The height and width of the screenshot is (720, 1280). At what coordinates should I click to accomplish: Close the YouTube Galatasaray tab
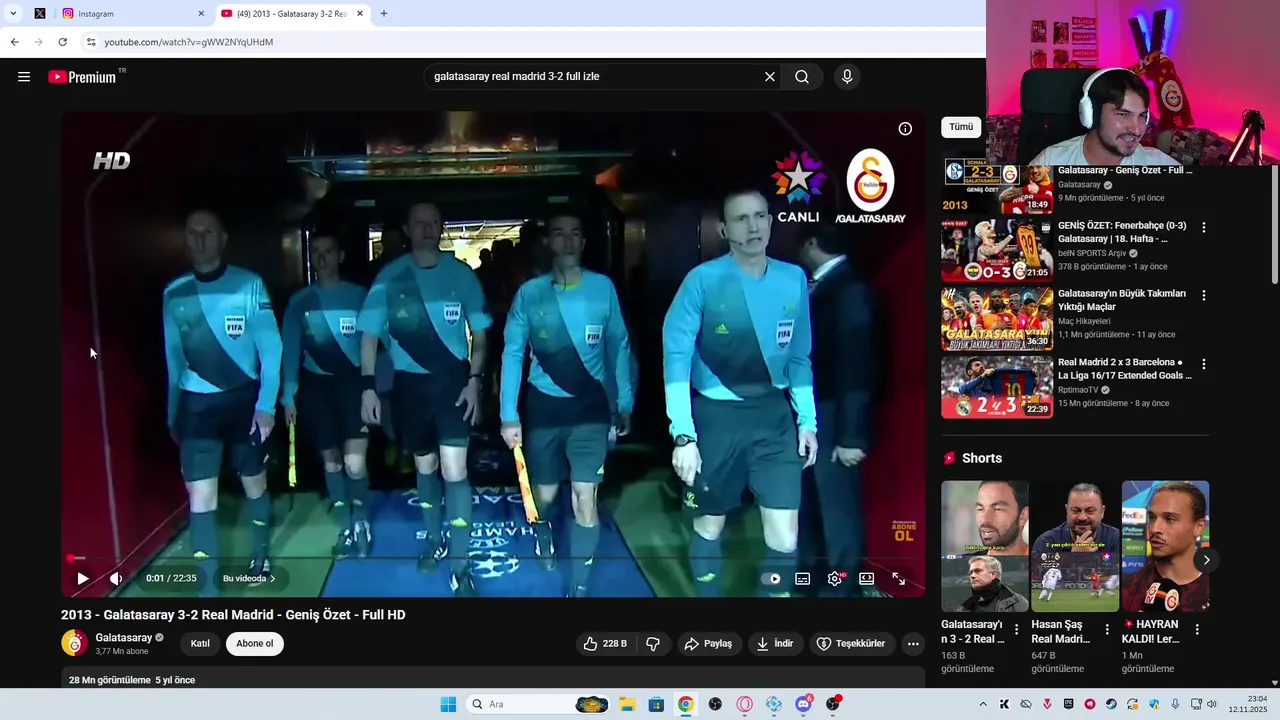pyautogui.click(x=360, y=14)
